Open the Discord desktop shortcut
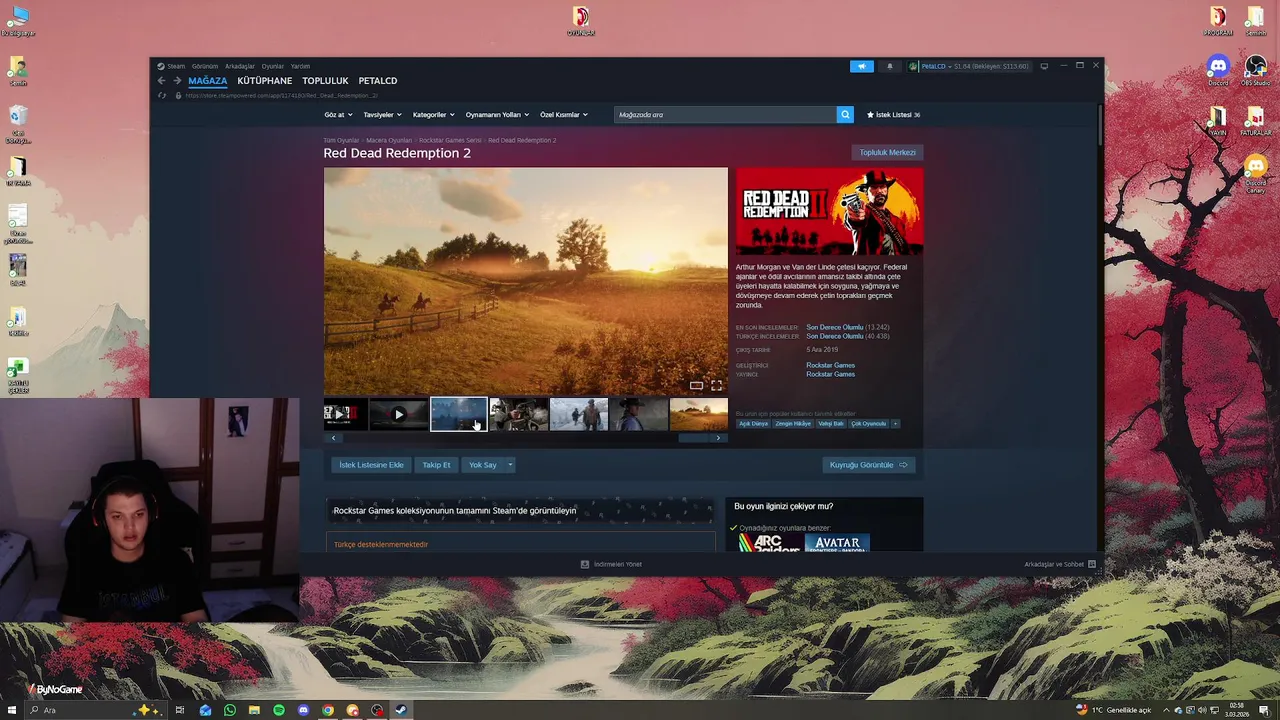 1217,70
